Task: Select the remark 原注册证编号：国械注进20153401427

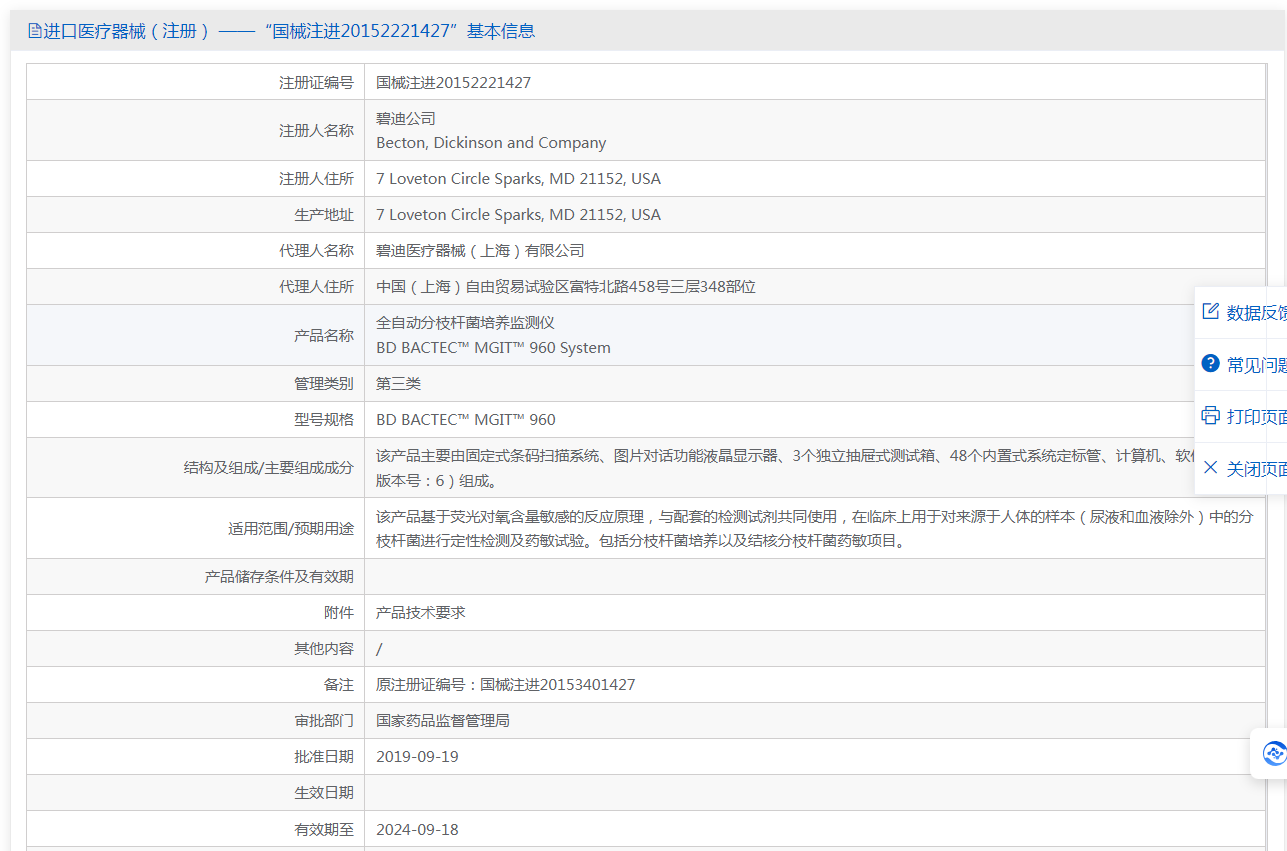Action: [x=506, y=684]
